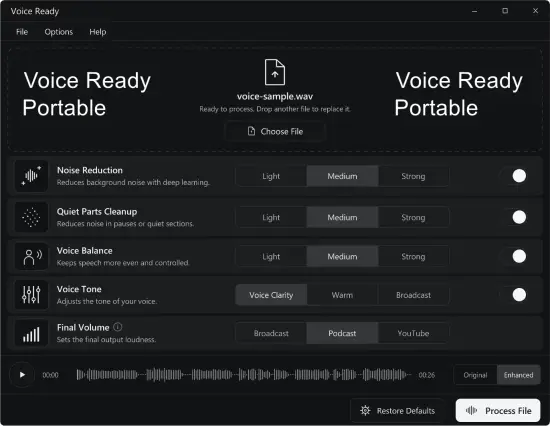
Task: Switch preview to Enhanced
Action: click(518, 375)
